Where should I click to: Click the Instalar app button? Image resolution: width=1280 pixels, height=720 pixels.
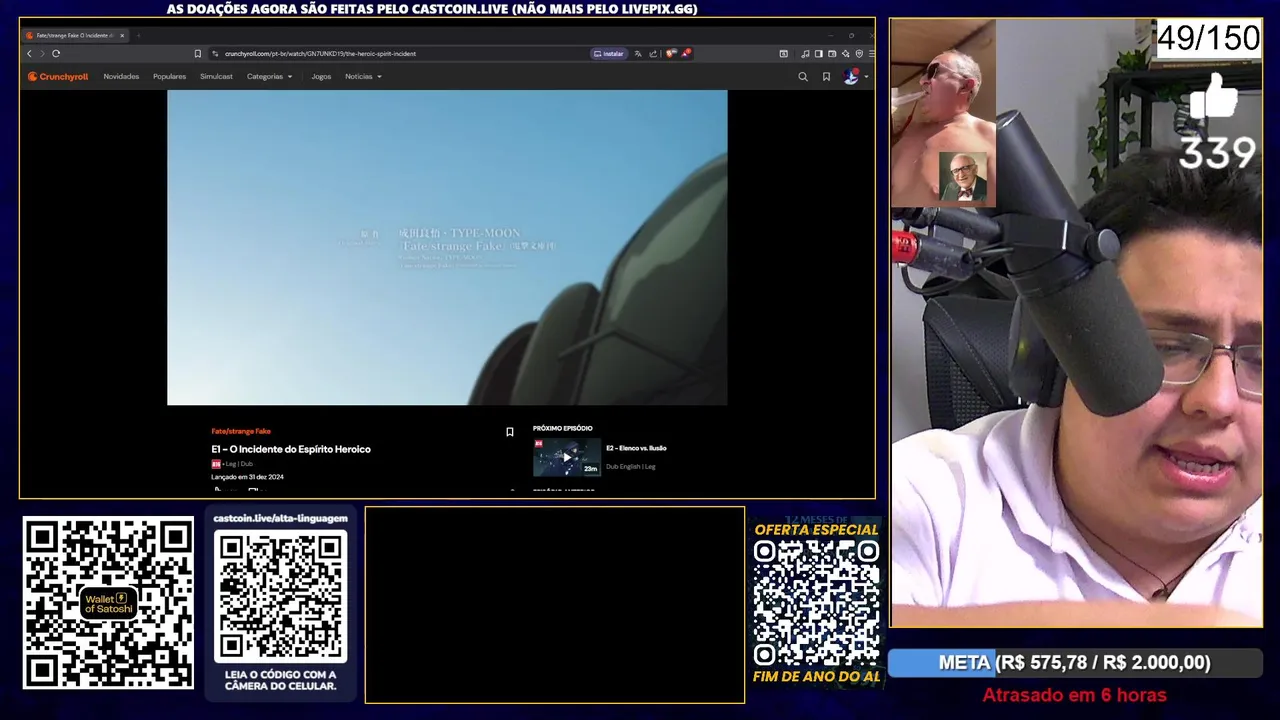coord(609,54)
